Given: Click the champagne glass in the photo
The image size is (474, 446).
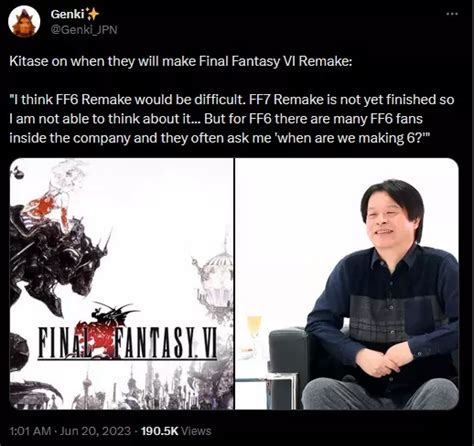Looking at the screenshot, I should (254, 328).
